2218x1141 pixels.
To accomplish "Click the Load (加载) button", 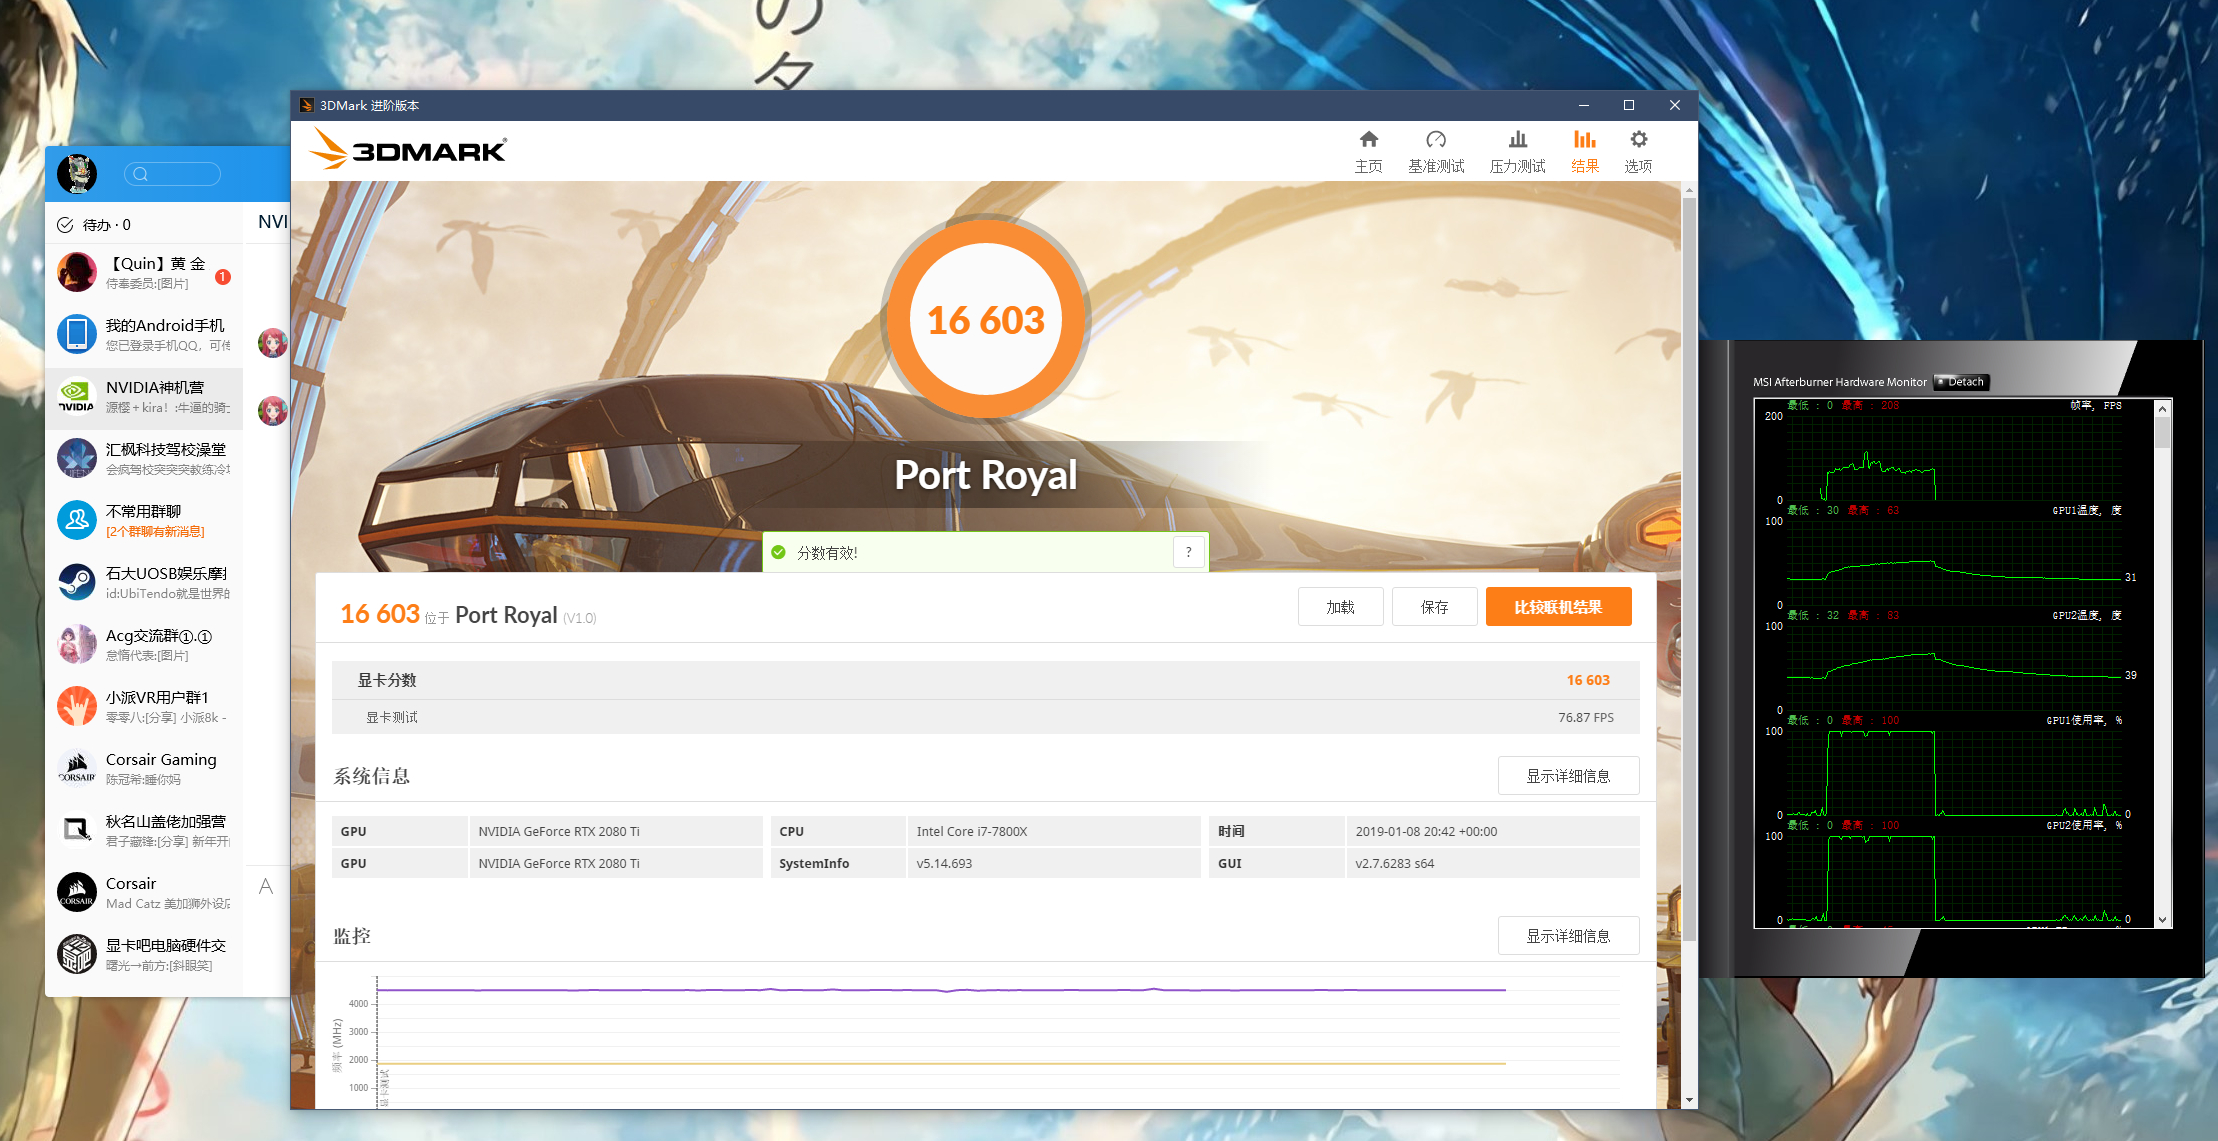I will point(1340,607).
